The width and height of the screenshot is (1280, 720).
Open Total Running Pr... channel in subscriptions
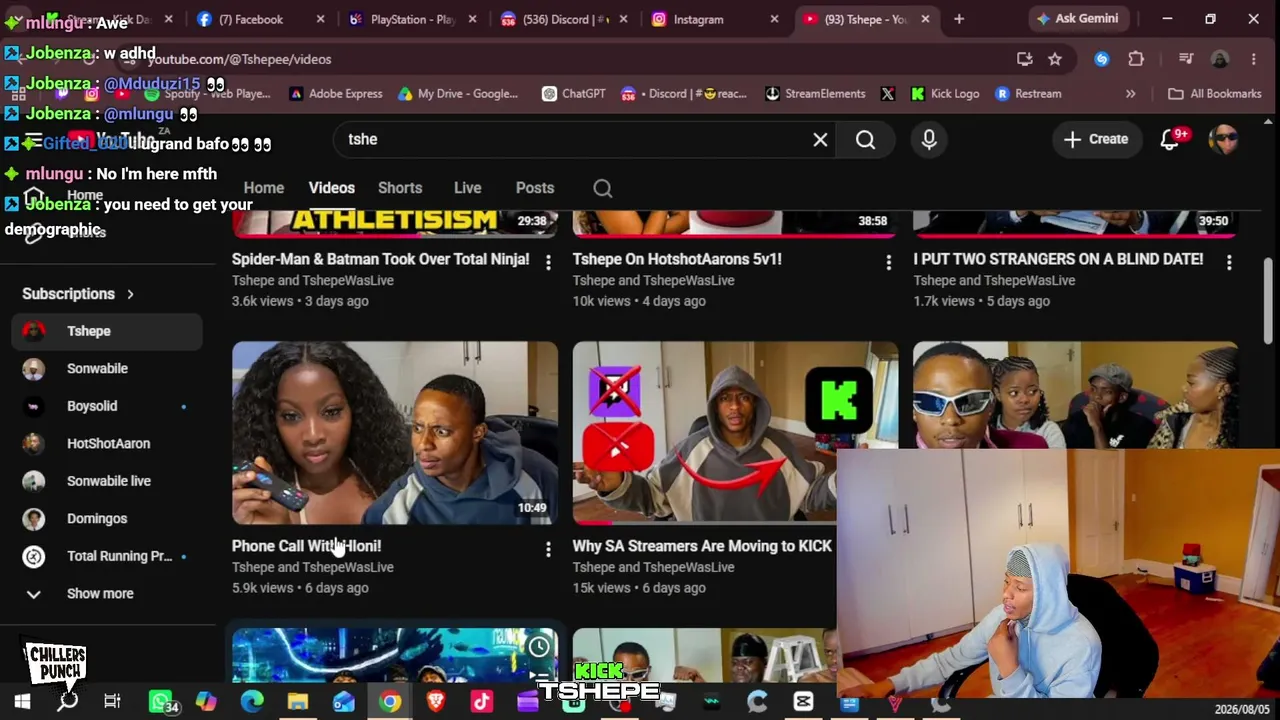click(x=107, y=556)
